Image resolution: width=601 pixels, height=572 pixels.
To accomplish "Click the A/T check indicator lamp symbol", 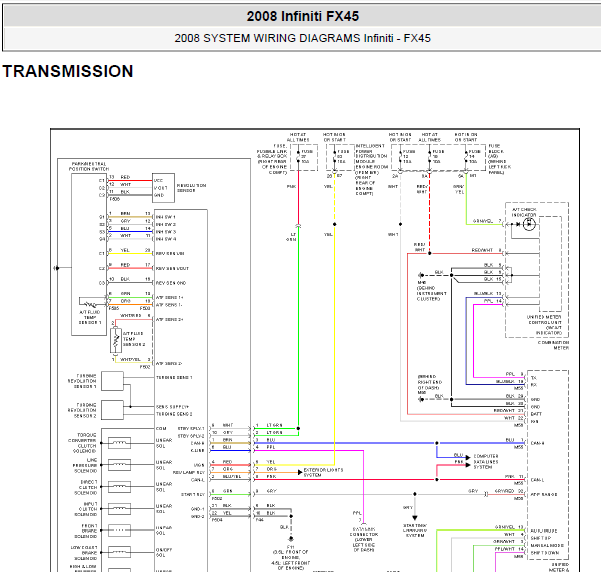I will click(x=529, y=224).
